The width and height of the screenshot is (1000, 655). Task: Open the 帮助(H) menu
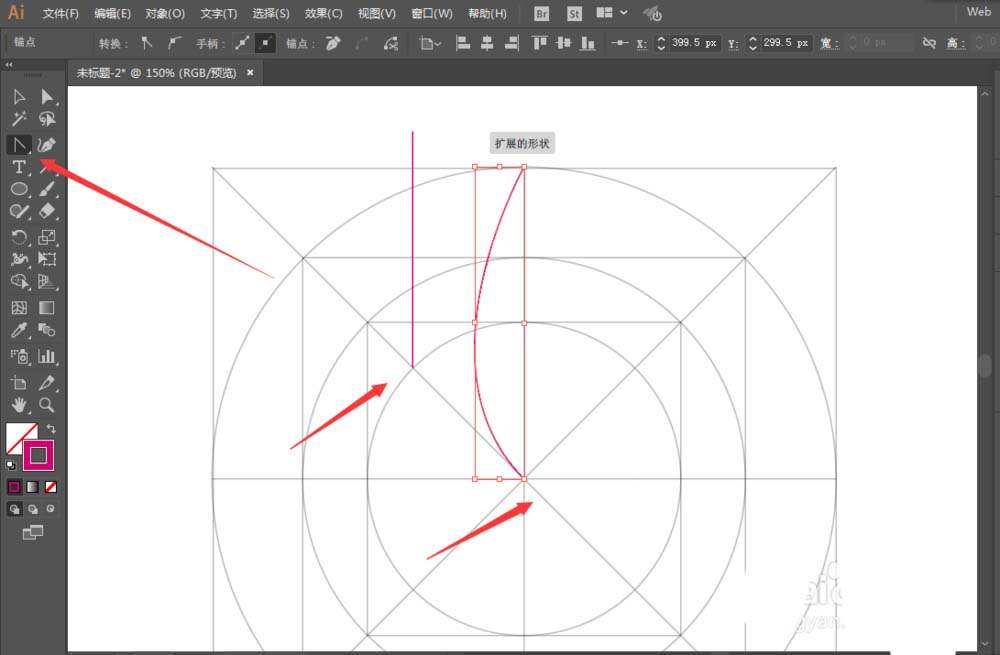click(487, 13)
